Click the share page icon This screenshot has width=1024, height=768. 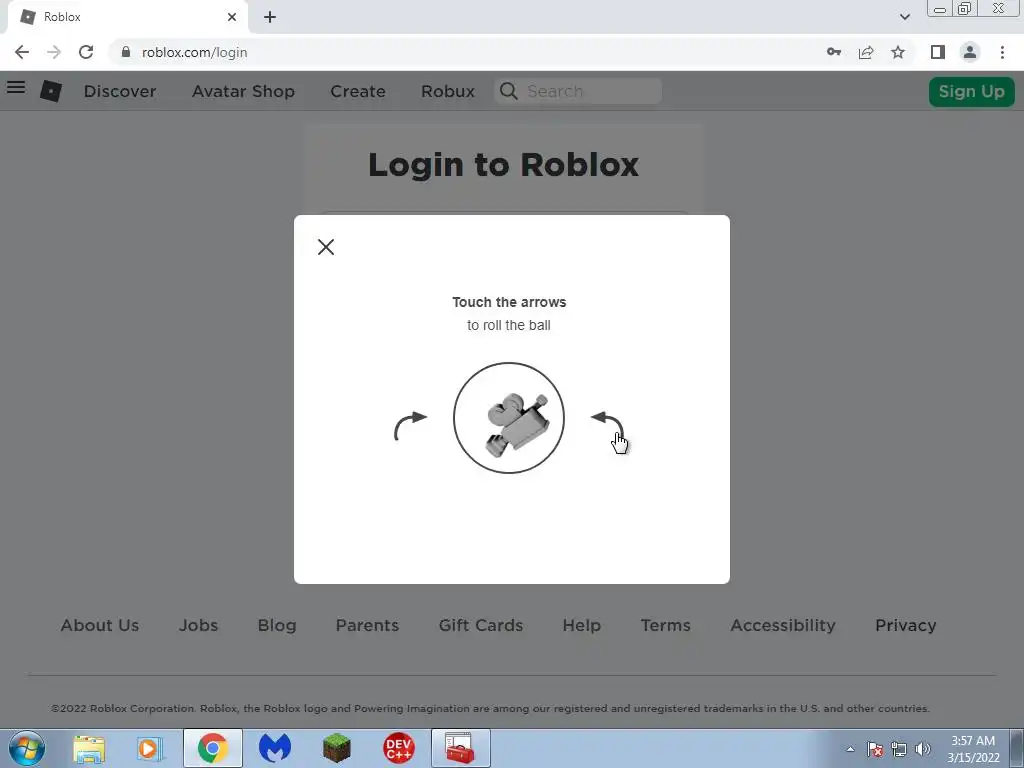[x=866, y=52]
